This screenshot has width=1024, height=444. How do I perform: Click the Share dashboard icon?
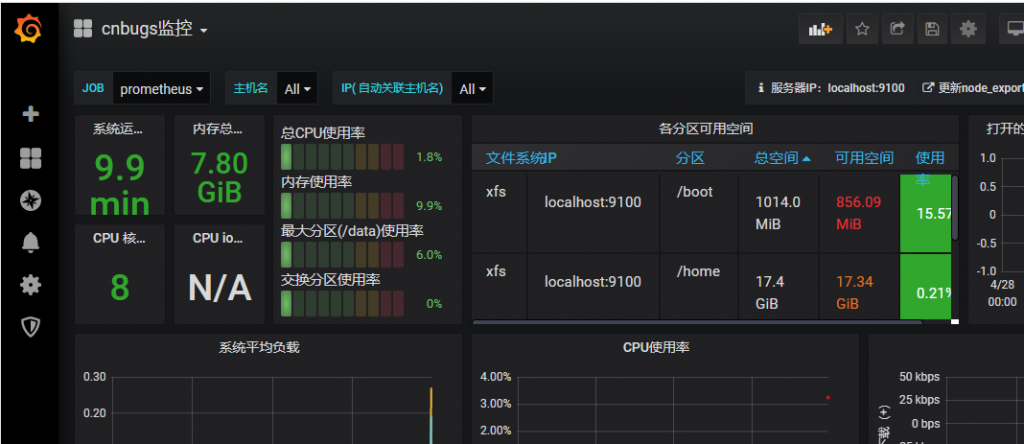click(897, 30)
